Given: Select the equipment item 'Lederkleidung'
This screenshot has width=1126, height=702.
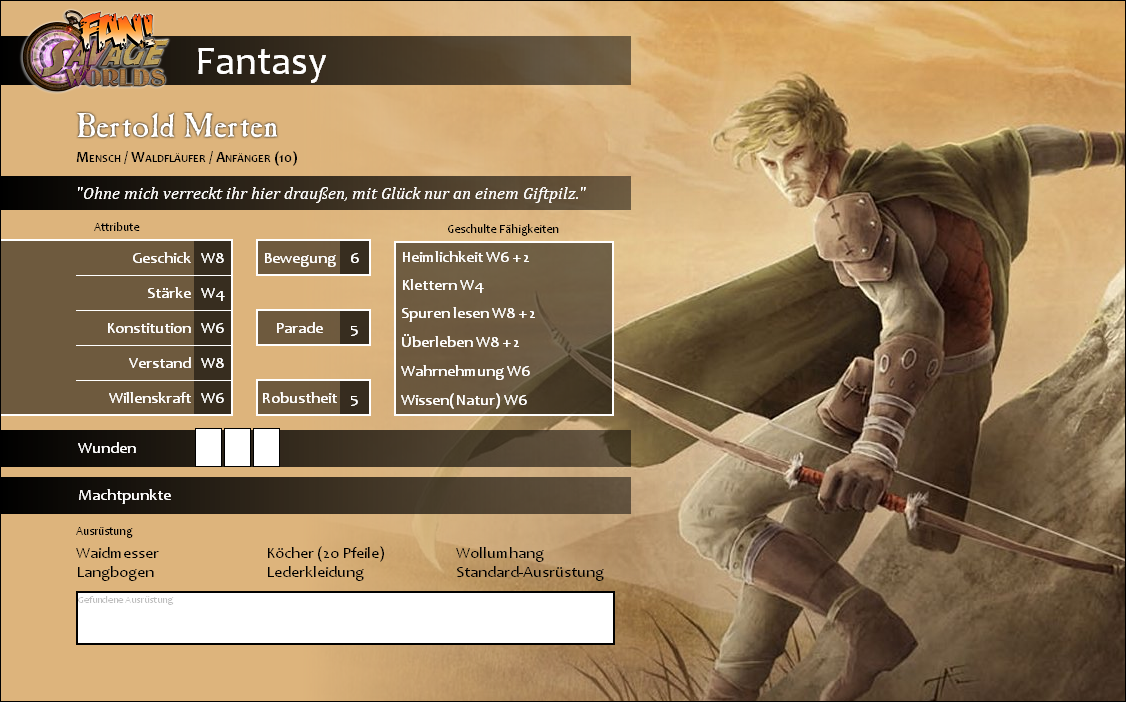Looking at the screenshot, I should [315, 573].
